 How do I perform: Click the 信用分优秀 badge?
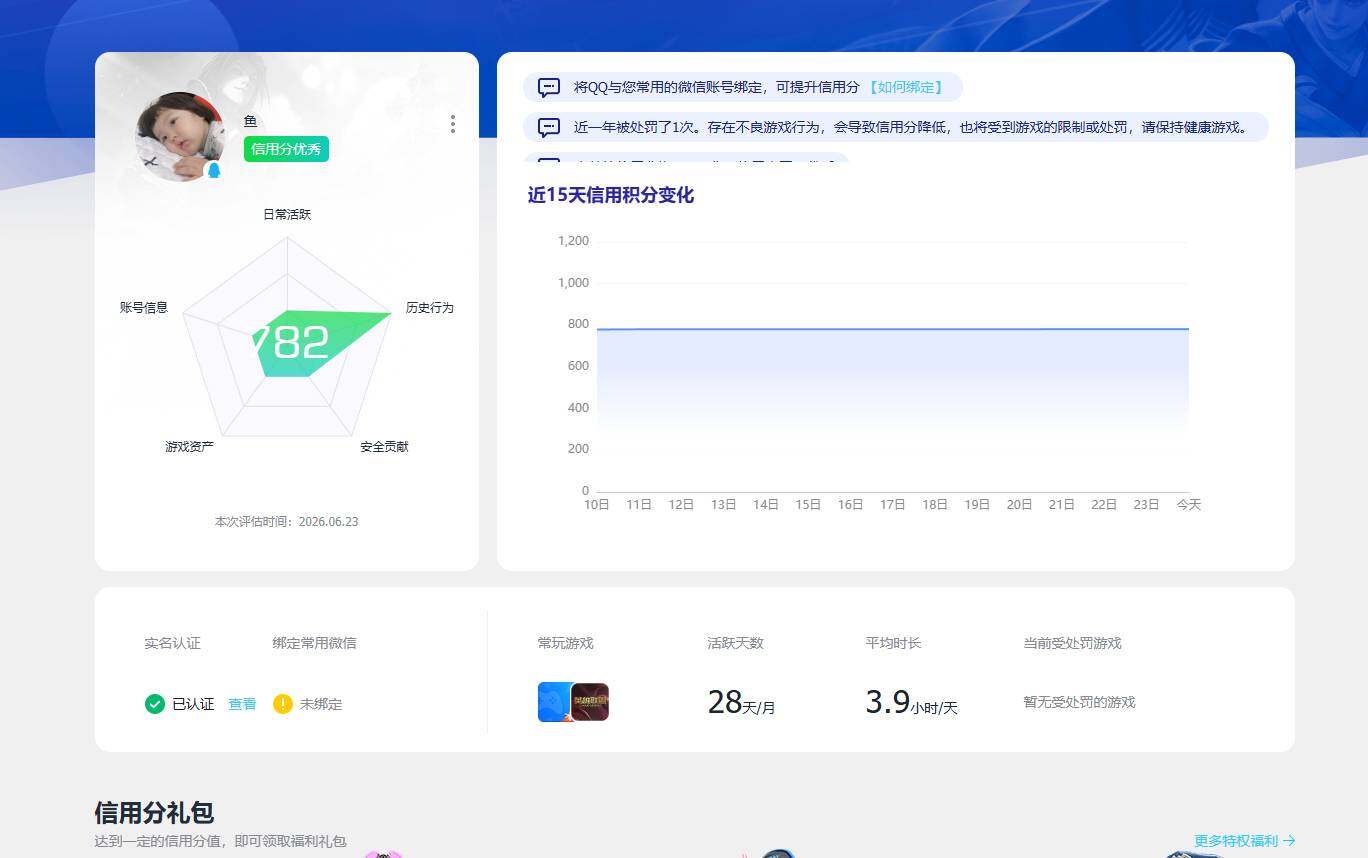286,149
